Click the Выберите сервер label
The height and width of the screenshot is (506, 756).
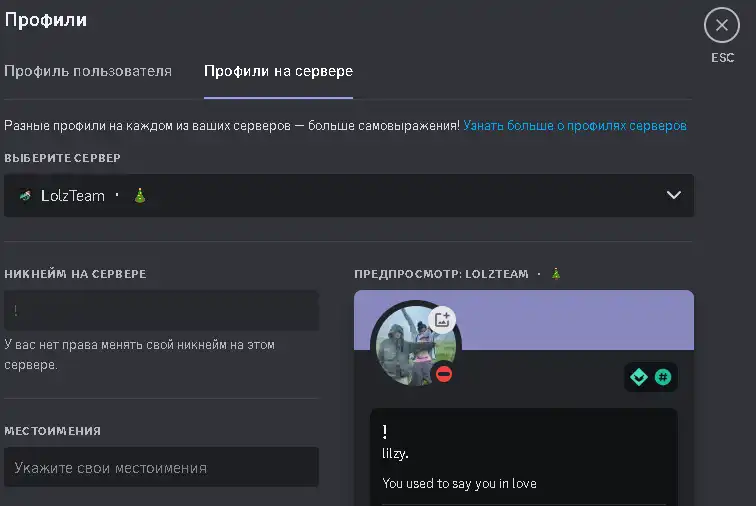62,158
